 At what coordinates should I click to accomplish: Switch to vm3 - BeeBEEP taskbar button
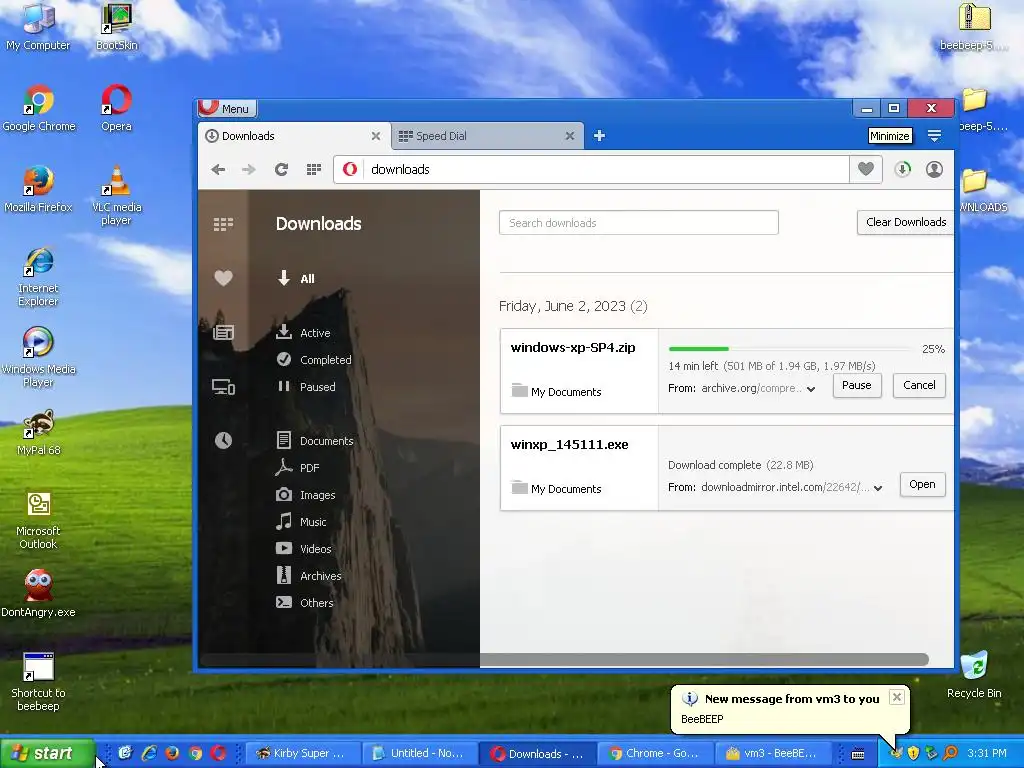[773, 753]
